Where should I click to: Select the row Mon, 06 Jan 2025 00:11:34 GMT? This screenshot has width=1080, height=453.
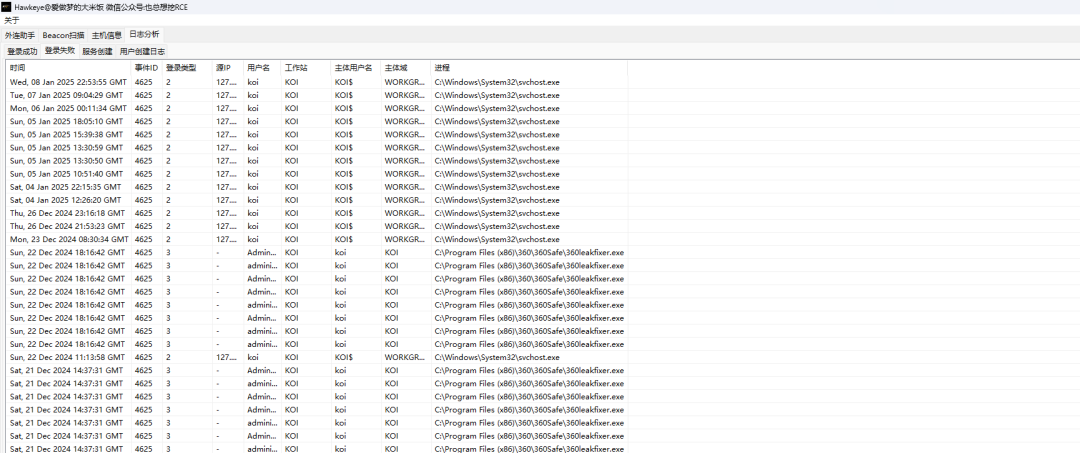coord(318,108)
